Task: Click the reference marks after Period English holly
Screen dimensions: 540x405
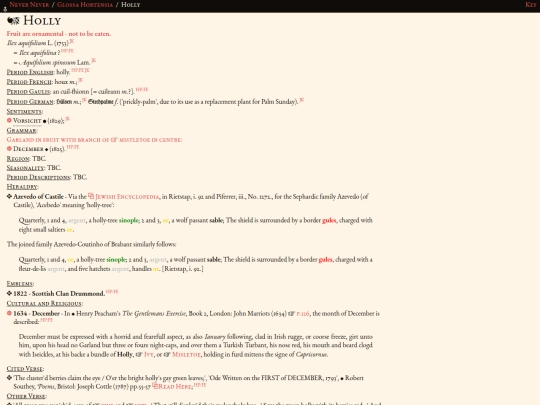Action: point(80,70)
